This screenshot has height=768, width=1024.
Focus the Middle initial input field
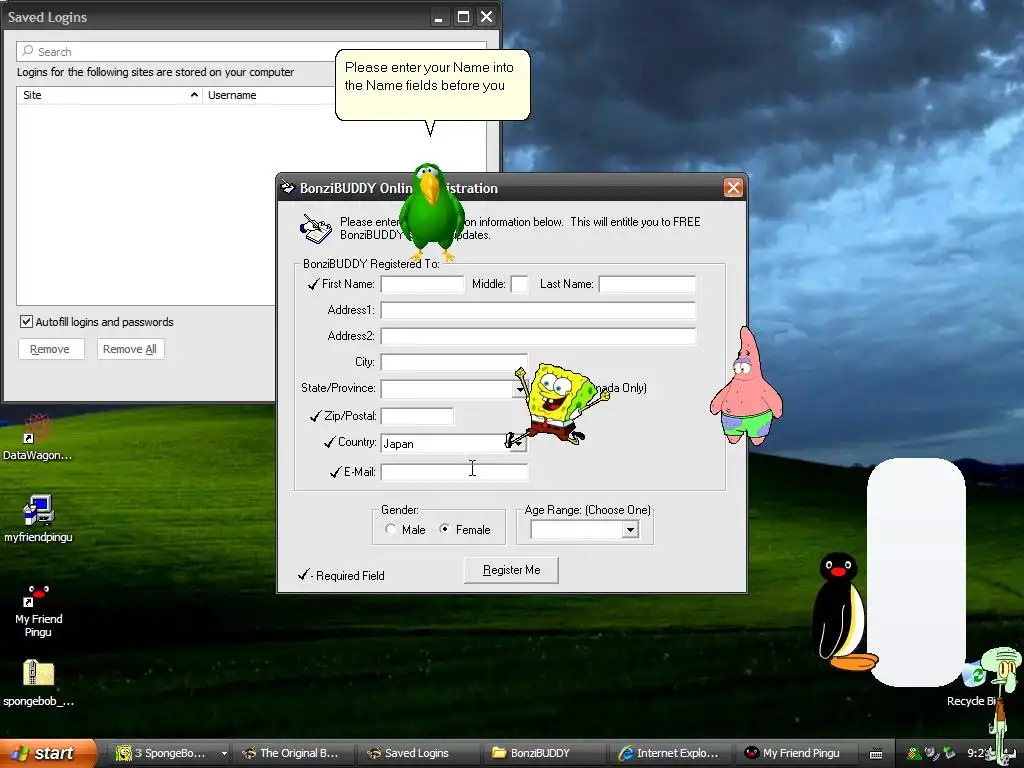[520, 284]
